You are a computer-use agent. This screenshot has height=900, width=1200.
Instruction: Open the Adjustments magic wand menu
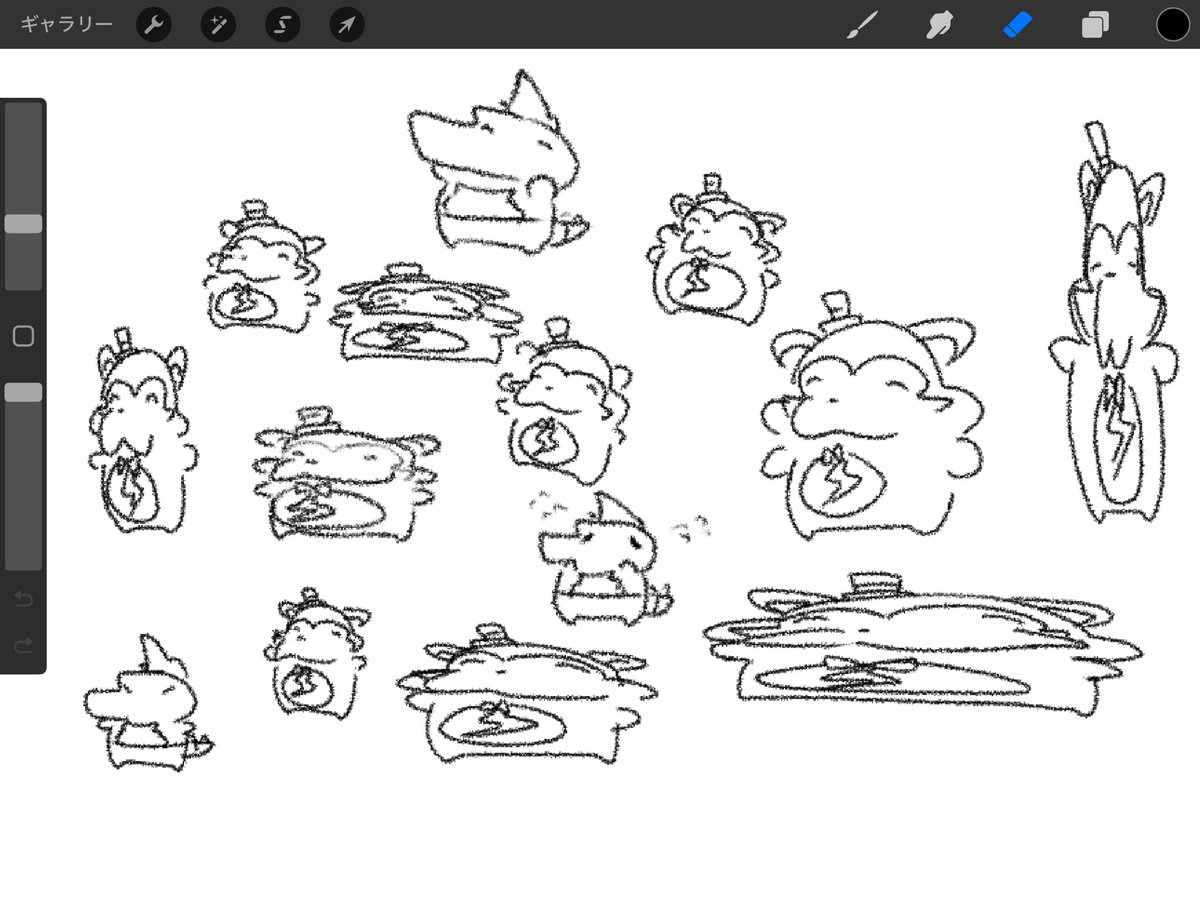point(218,24)
